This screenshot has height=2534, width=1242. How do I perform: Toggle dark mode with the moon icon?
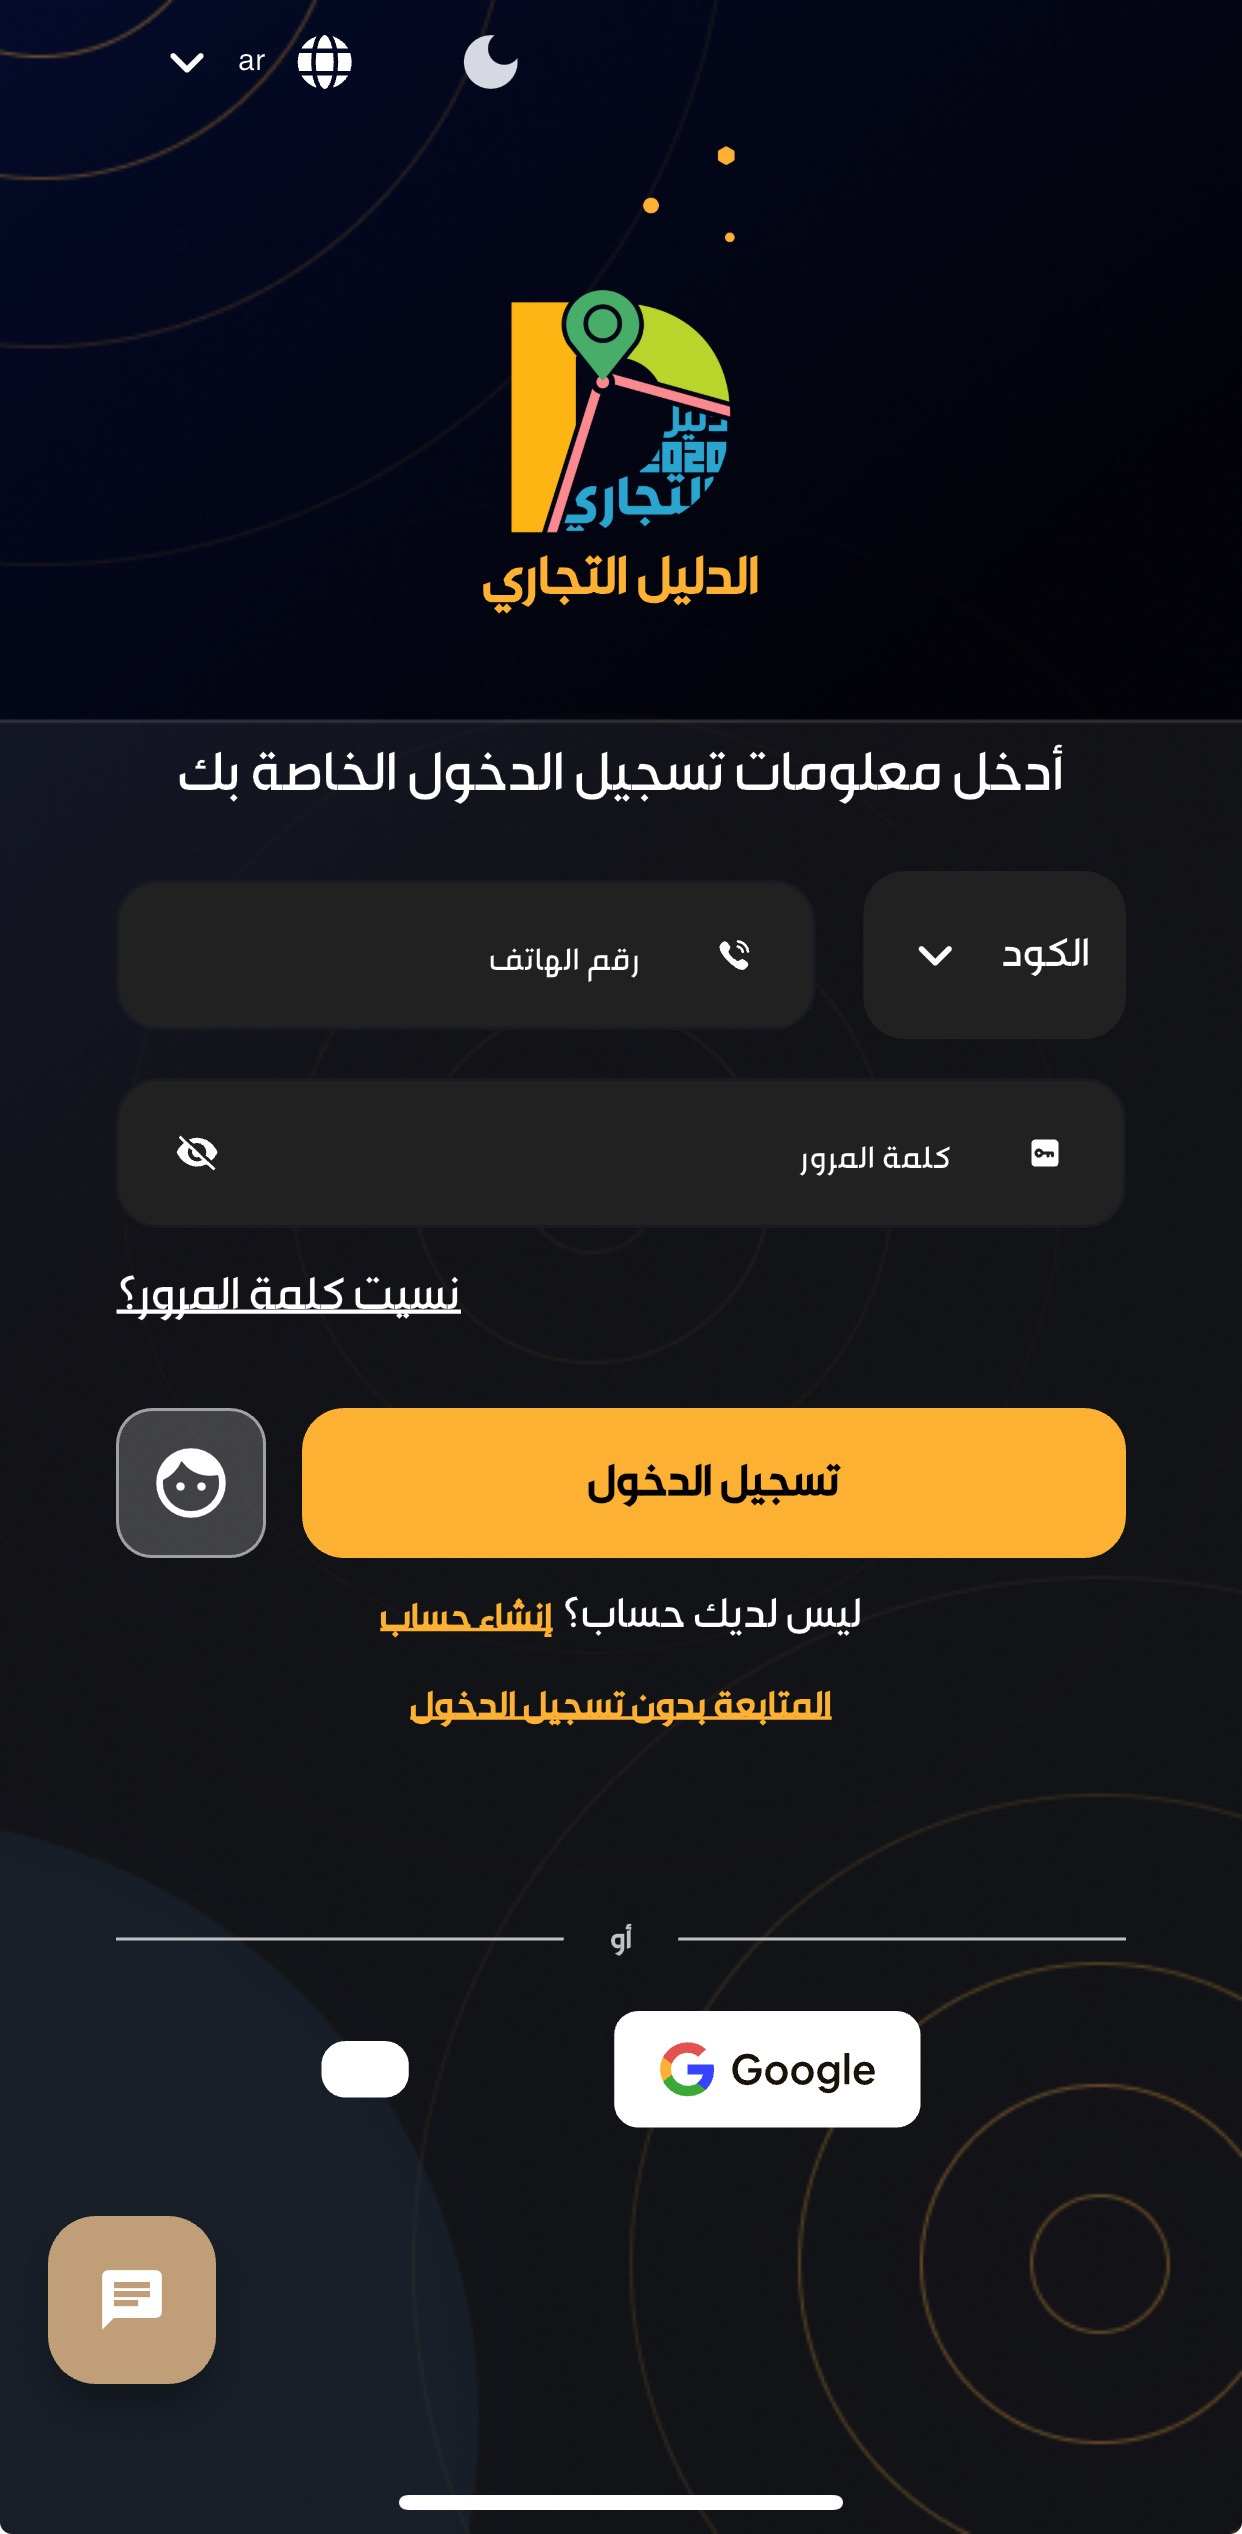point(490,60)
